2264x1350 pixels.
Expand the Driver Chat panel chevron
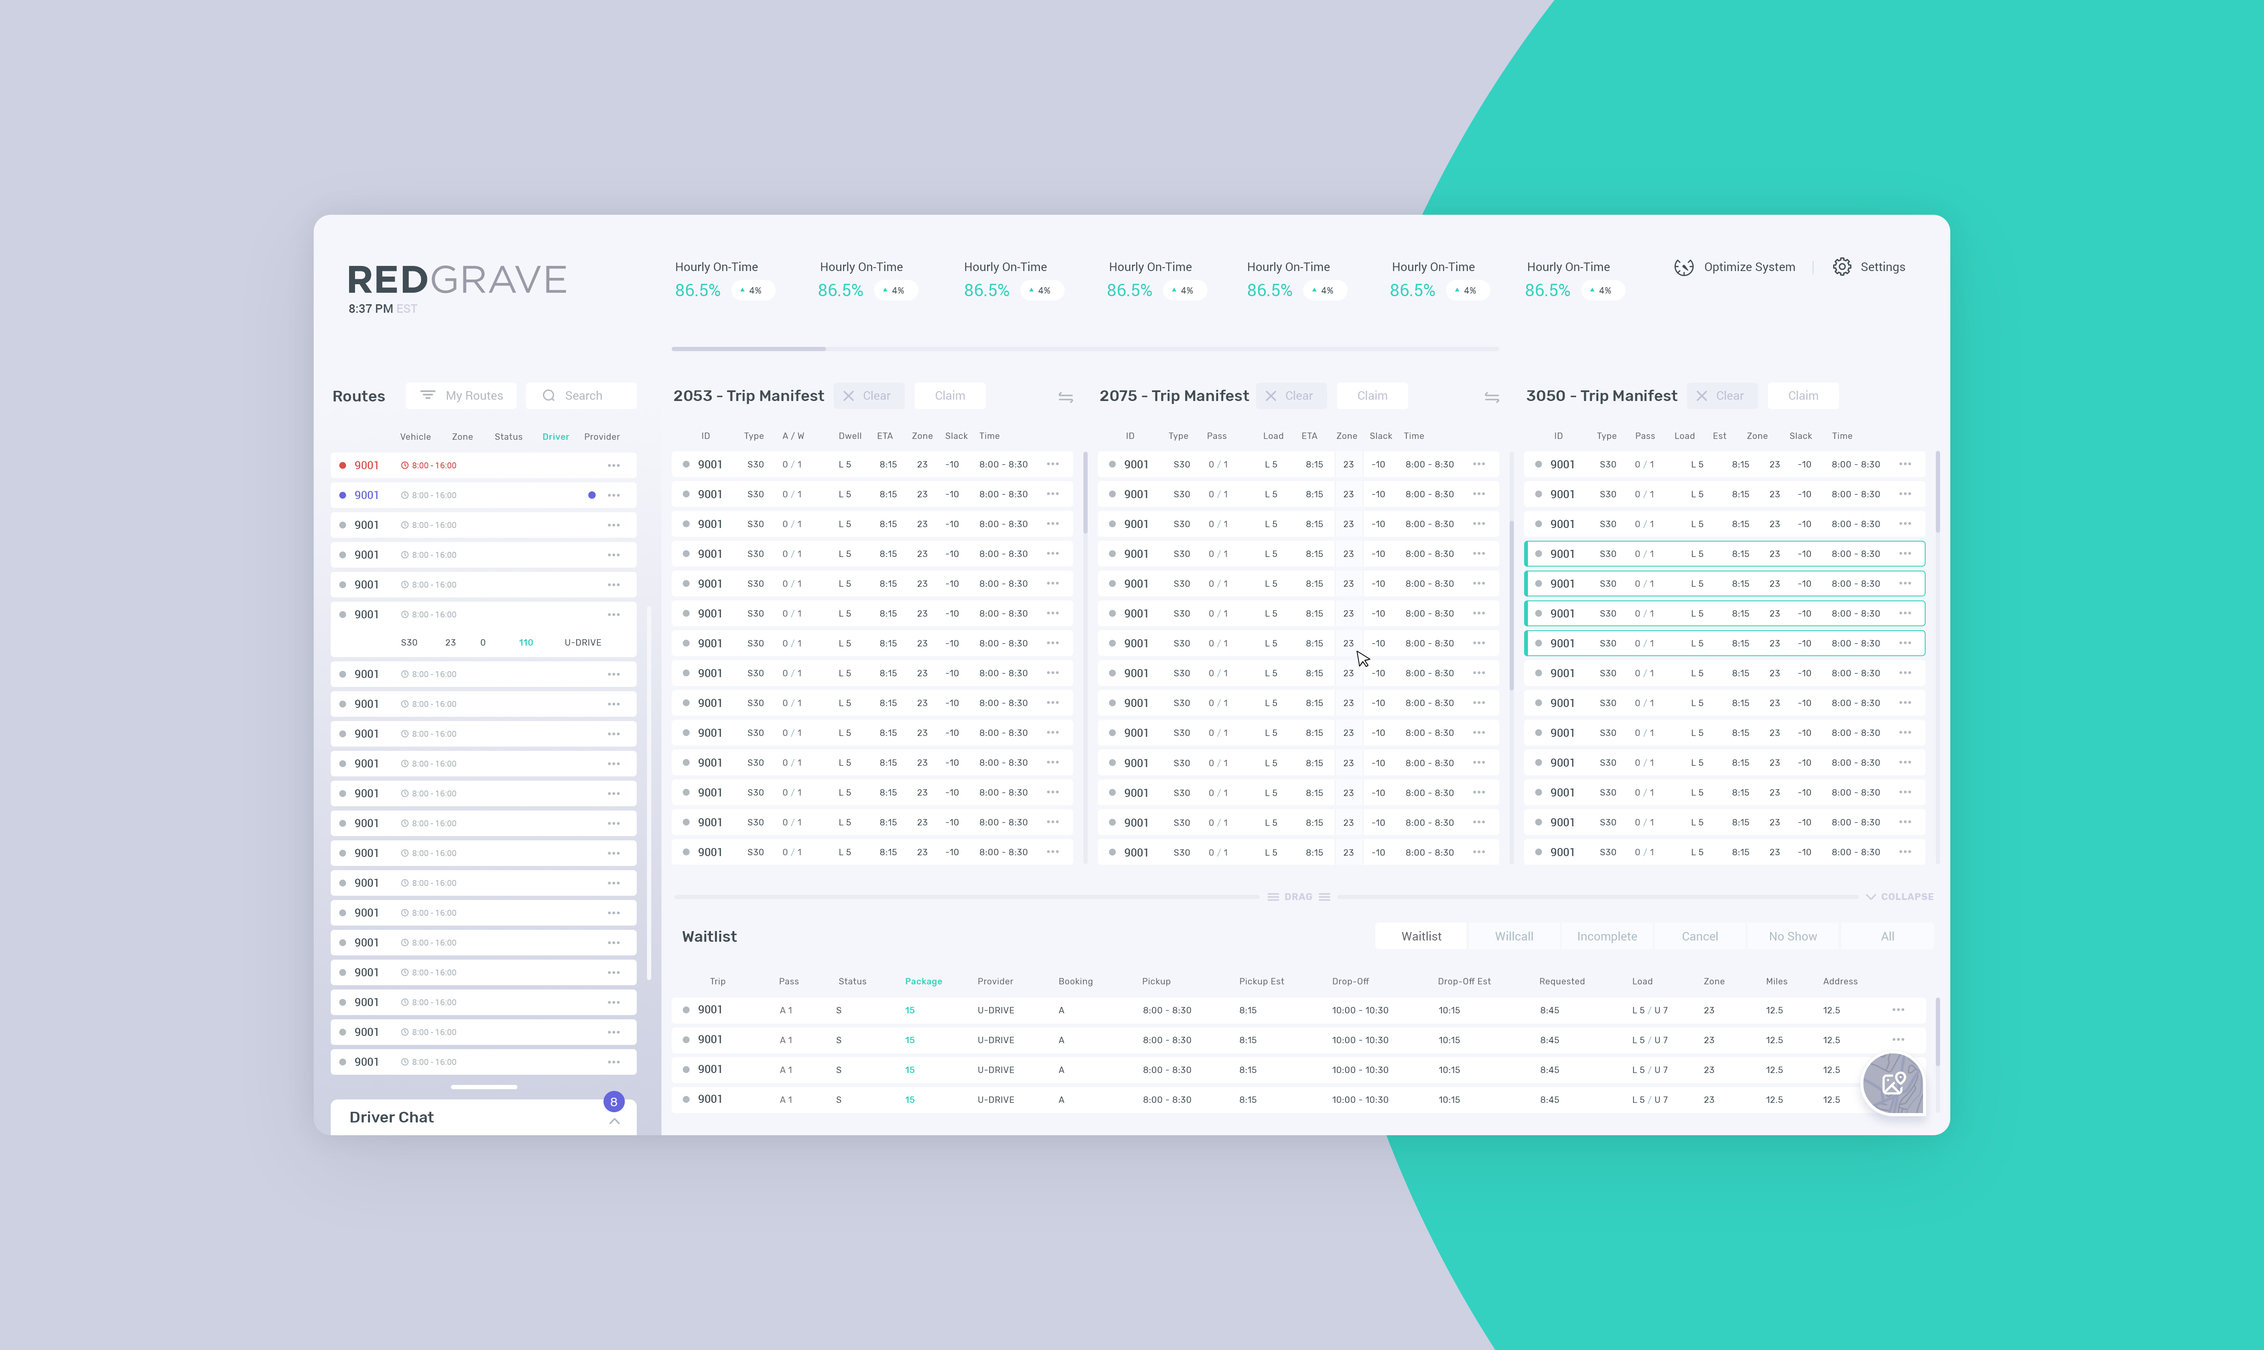coord(614,1122)
